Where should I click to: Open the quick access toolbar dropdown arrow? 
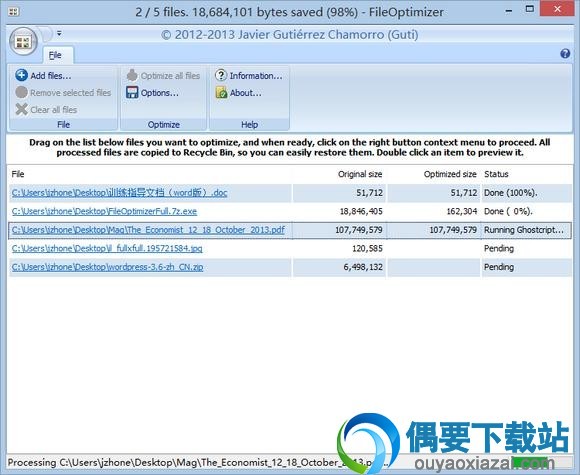(59, 34)
